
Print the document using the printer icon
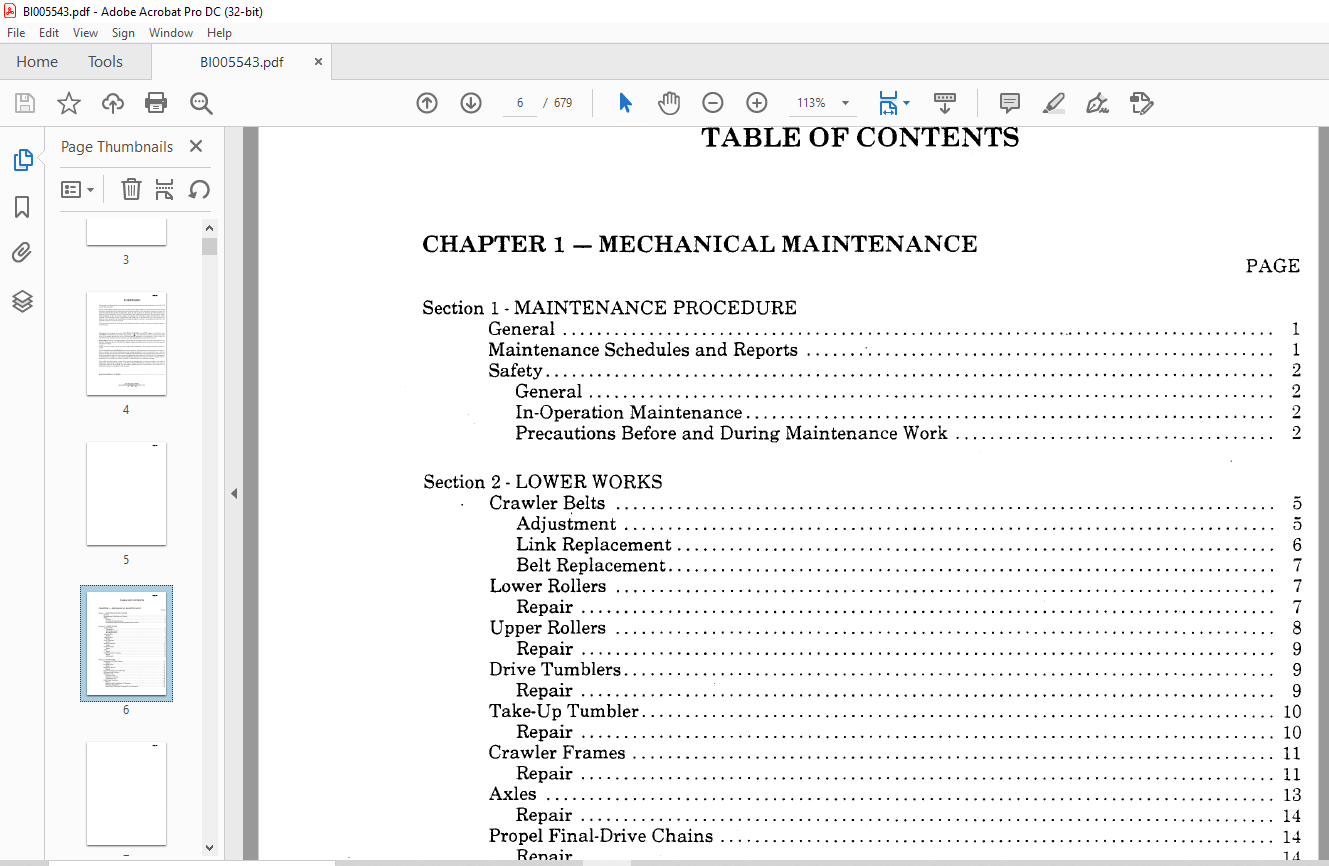click(x=156, y=103)
